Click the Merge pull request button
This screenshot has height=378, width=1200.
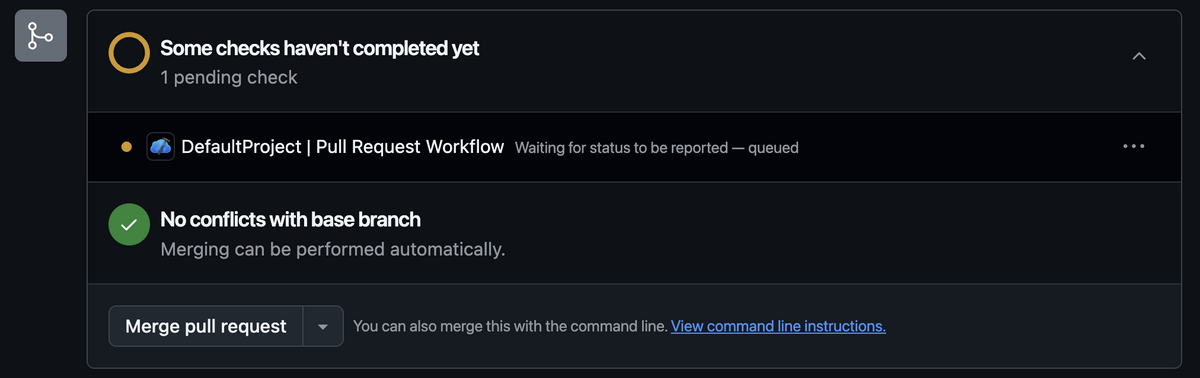(x=206, y=326)
